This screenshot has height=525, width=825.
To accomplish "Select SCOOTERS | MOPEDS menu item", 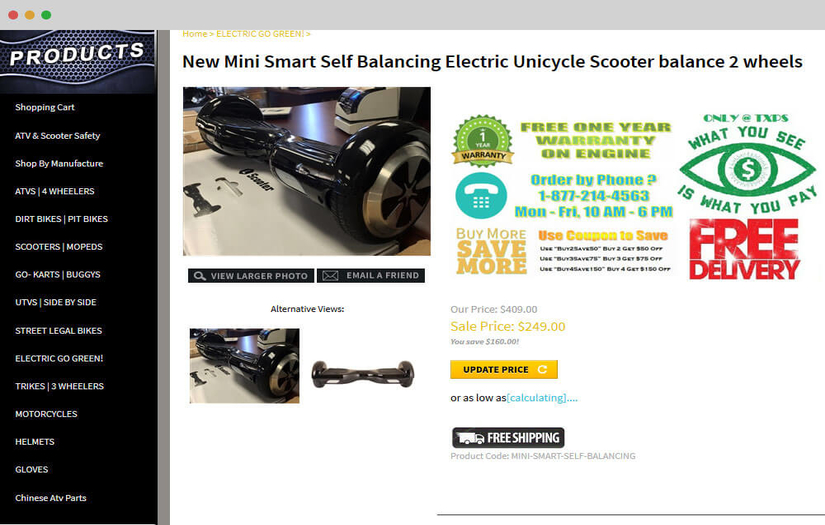I will (x=59, y=247).
